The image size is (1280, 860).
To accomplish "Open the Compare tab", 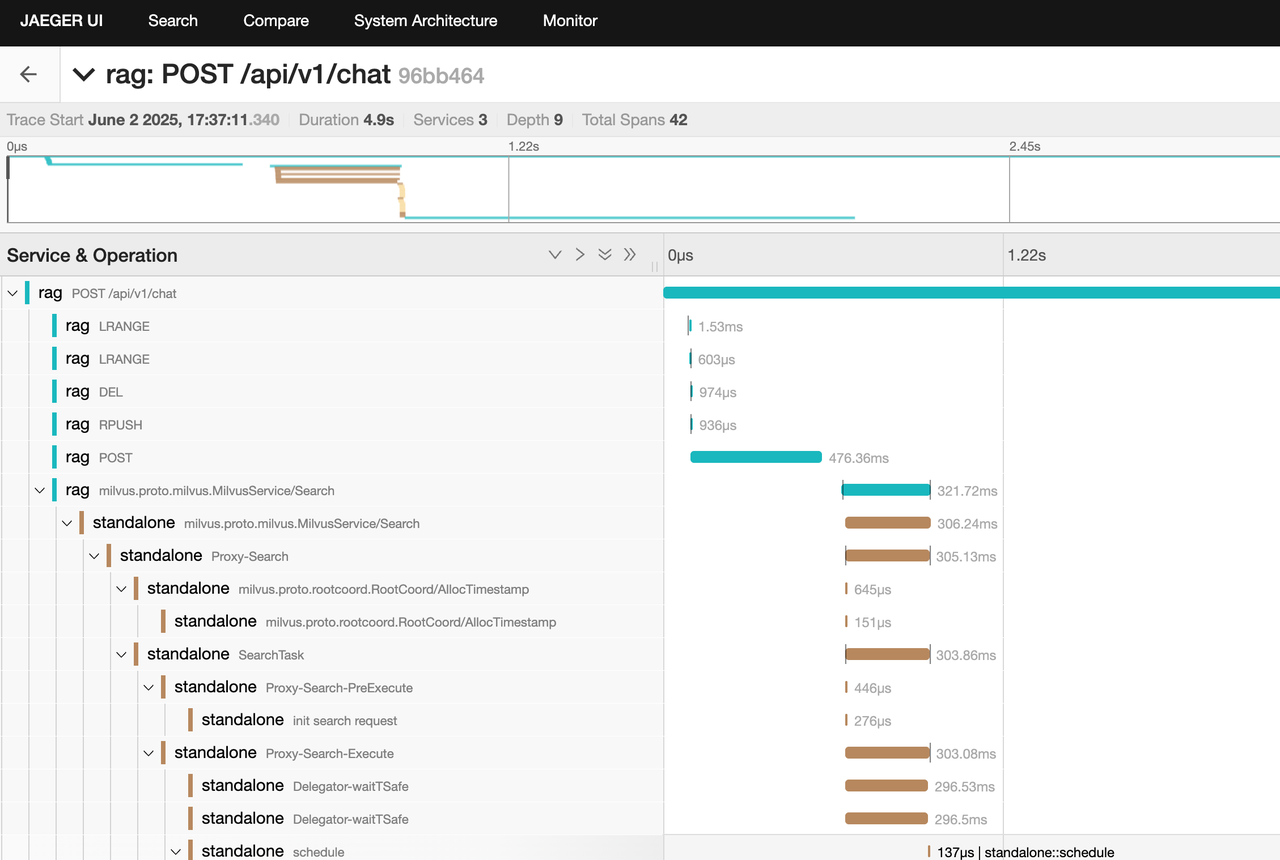I will 276,20.
